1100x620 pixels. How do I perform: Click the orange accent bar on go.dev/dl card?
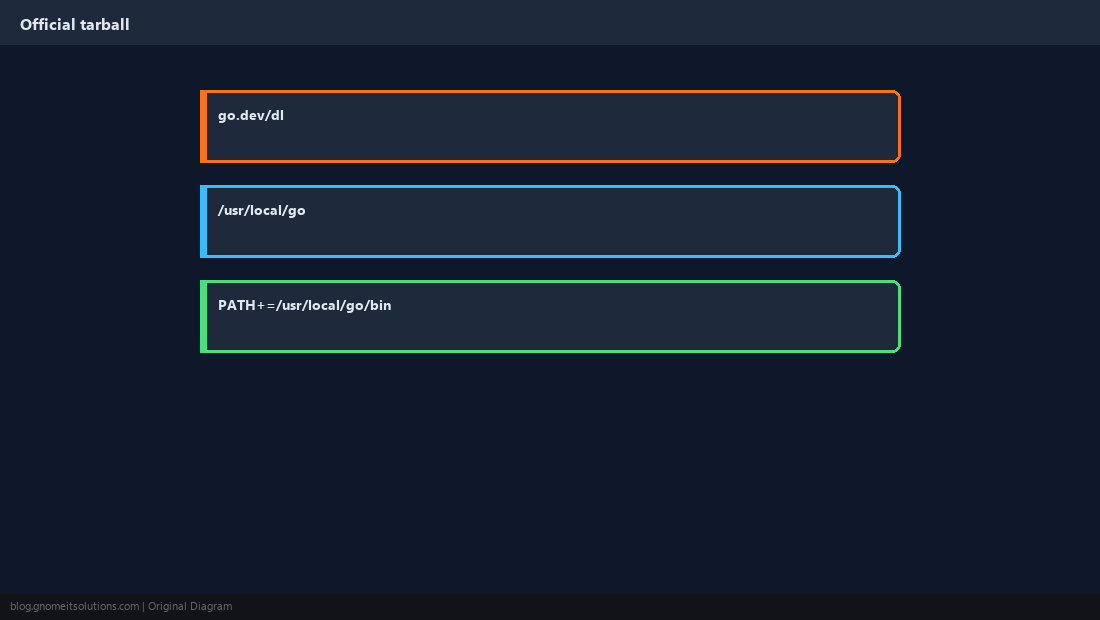pos(203,126)
